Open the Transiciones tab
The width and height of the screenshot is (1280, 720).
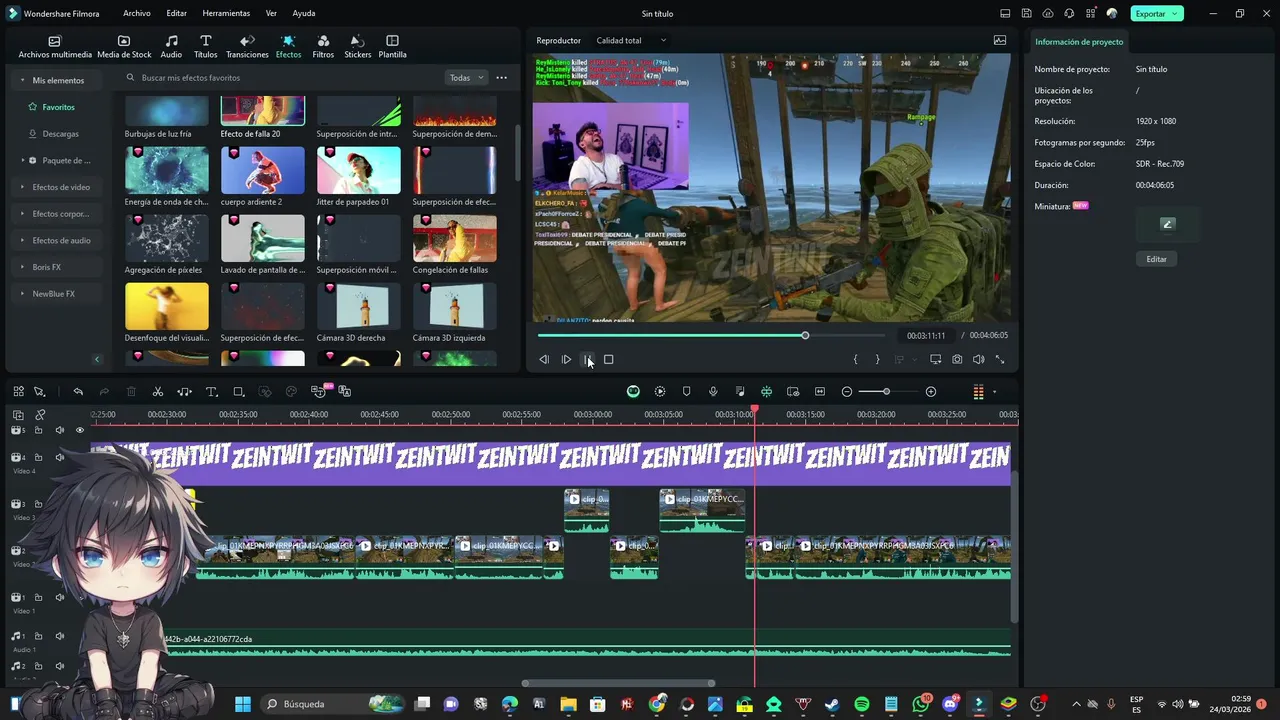point(247,47)
